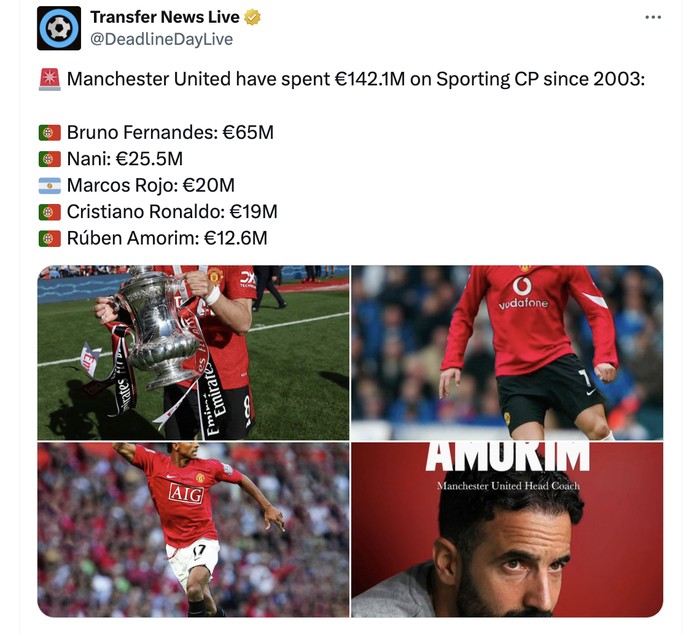Open the @DeadlineDayLive handle link
Screen dimensions: 700x634
point(161,39)
